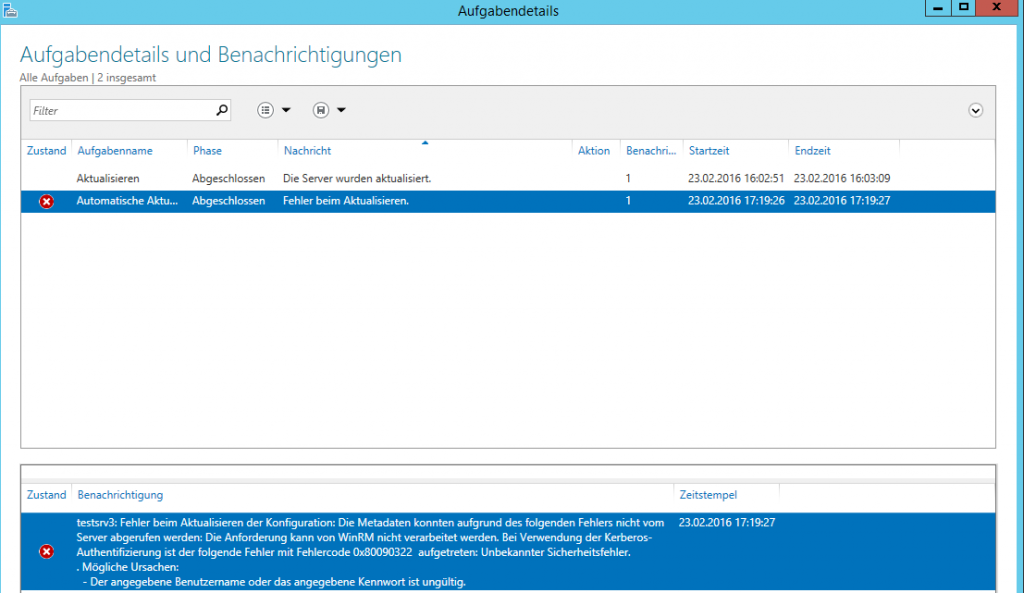Click message 'Fehler beim Aktualisieren.'
Screen dimensions: 1024x593
point(345,200)
